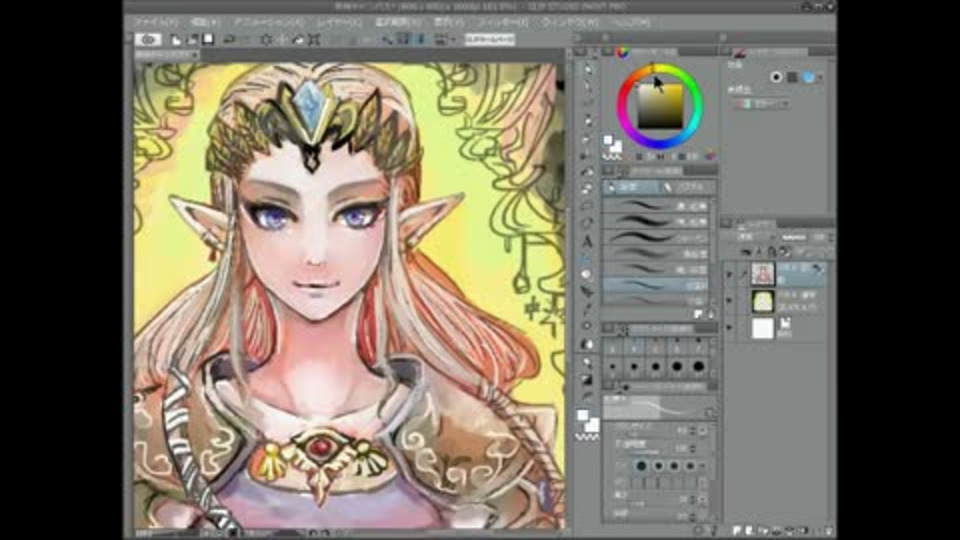Click brush size stepper arrows in tool property
960x540 pixels.
(x=692, y=431)
